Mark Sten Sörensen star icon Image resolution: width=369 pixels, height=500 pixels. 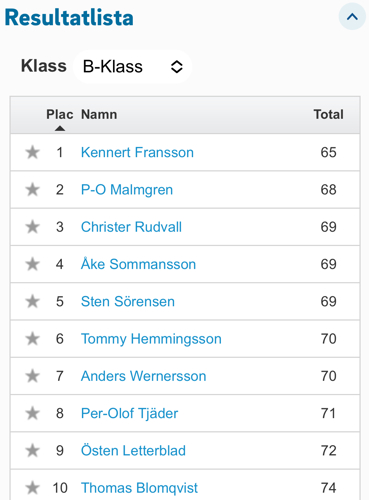[x=33, y=301]
